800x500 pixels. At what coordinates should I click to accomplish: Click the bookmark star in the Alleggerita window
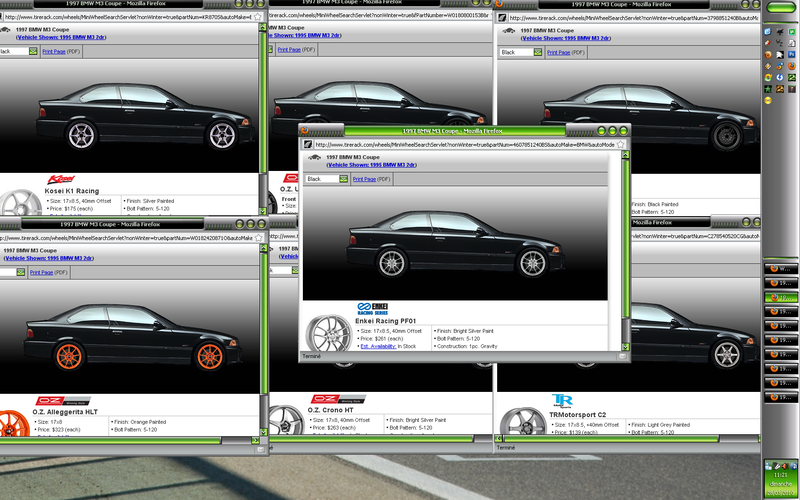pos(259,238)
